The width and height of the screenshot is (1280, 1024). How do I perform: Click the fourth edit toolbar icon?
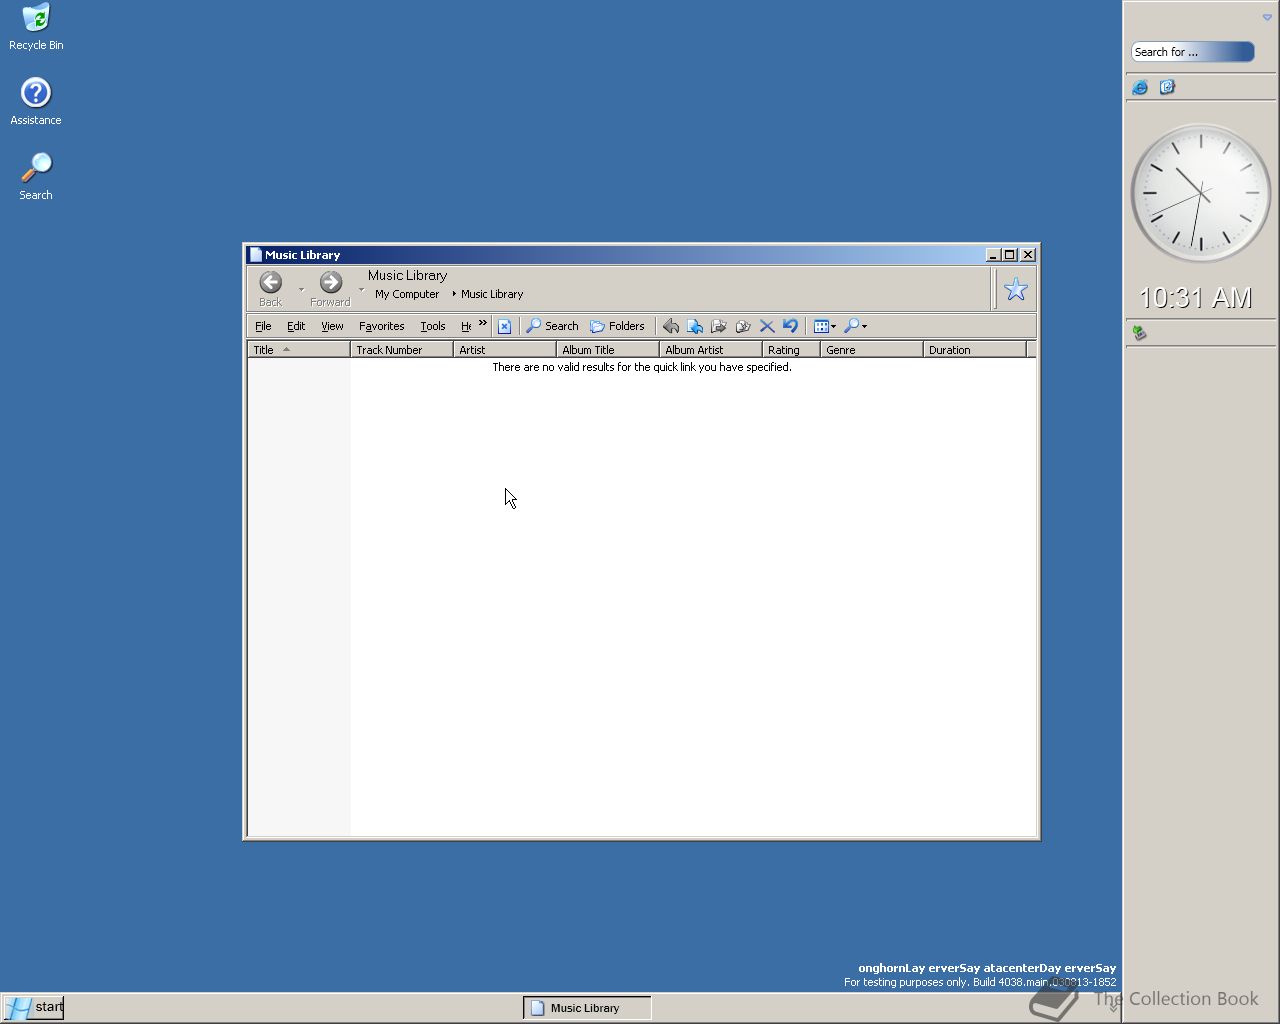pyautogui.click(x=743, y=326)
